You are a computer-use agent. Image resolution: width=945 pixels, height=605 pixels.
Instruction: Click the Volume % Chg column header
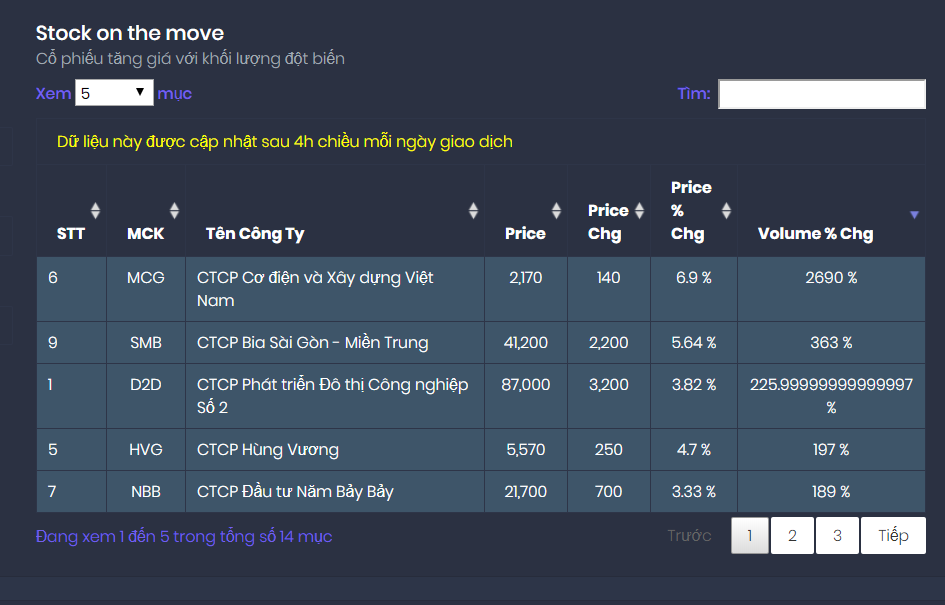[815, 233]
